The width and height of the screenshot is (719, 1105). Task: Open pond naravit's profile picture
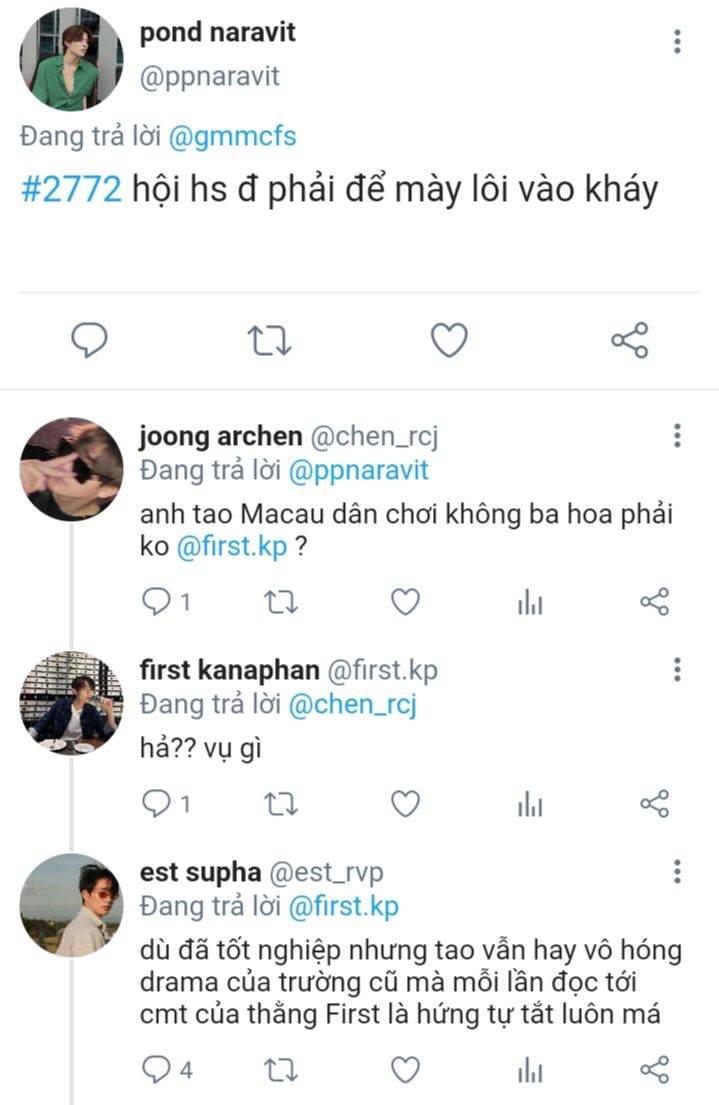tap(70, 58)
